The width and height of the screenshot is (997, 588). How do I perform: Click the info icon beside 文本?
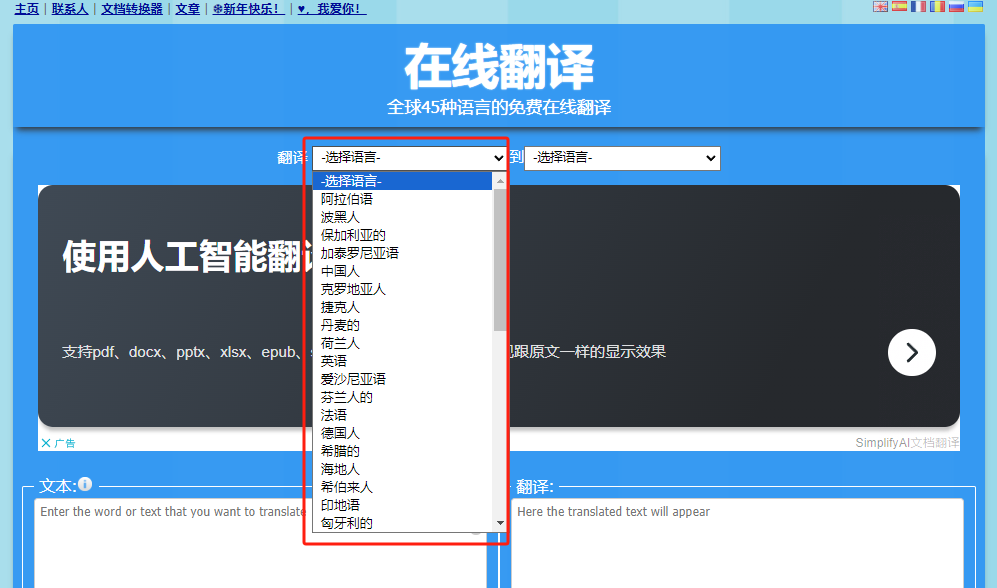click(85, 485)
